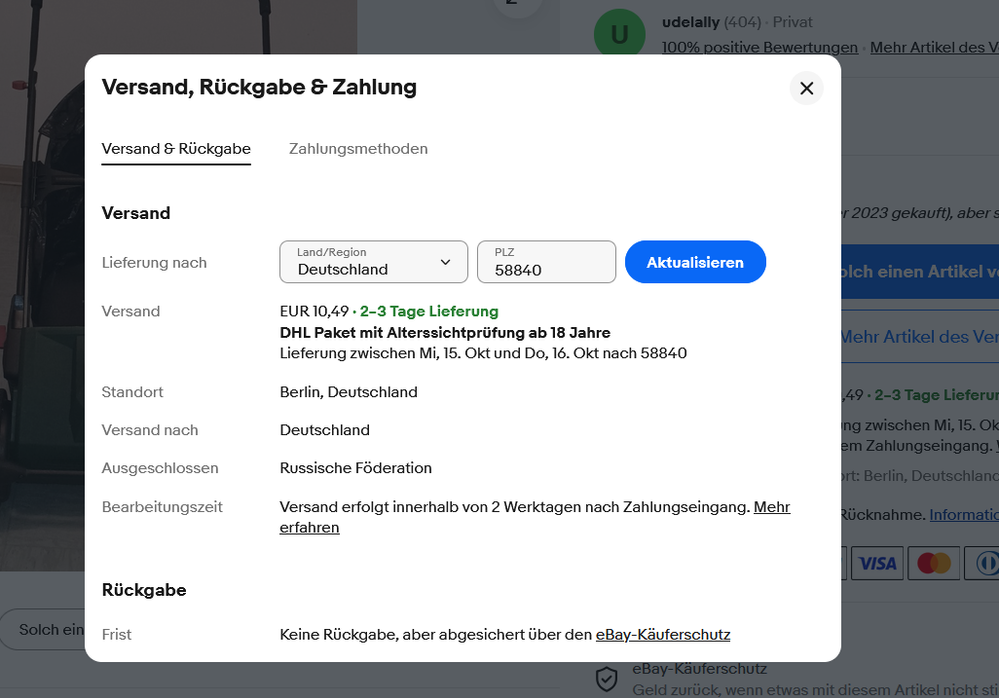This screenshot has width=999, height=698.
Task: Select the Versand & Rückgabe tab
Action: tap(176, 148)
